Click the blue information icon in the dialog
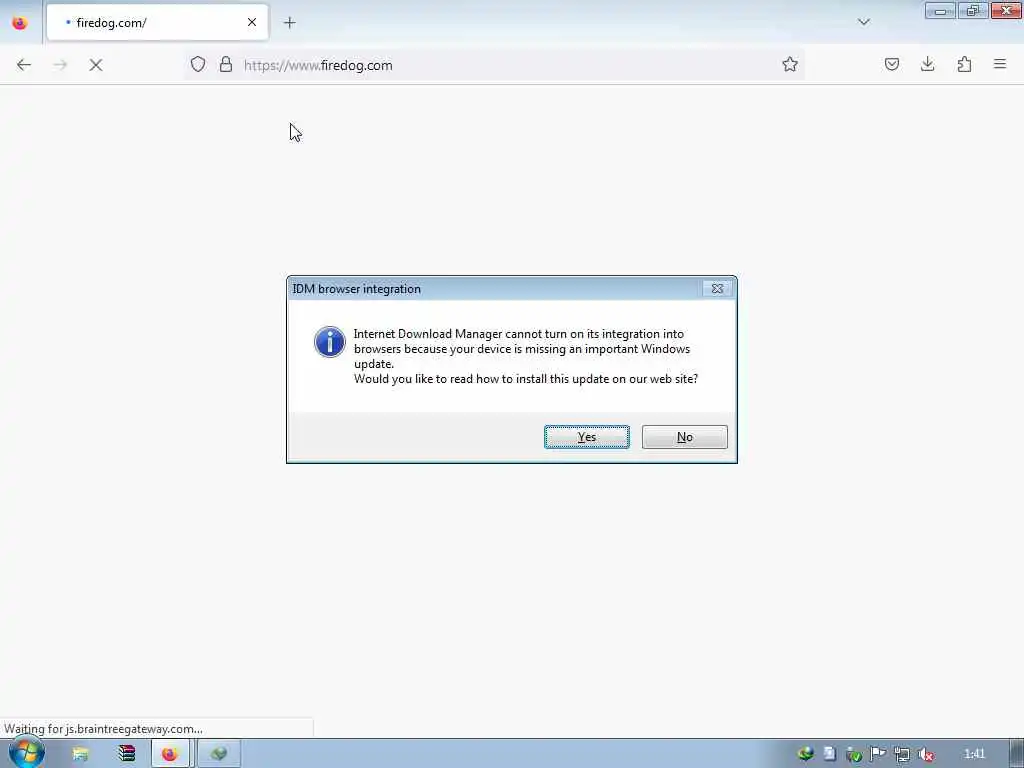This screenshot has height=768, width=1024. tap(330, 342)
